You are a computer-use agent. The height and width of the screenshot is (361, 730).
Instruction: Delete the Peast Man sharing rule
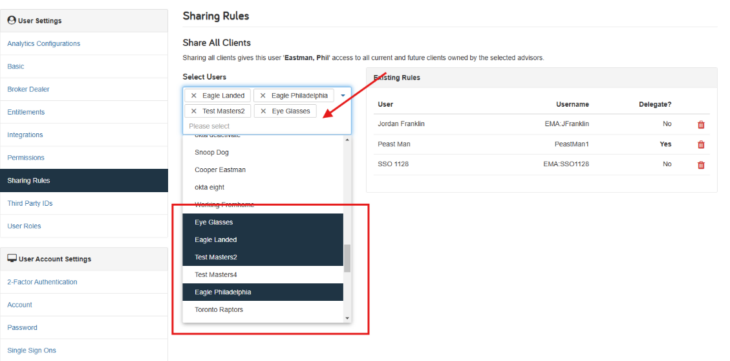[701, 144]
